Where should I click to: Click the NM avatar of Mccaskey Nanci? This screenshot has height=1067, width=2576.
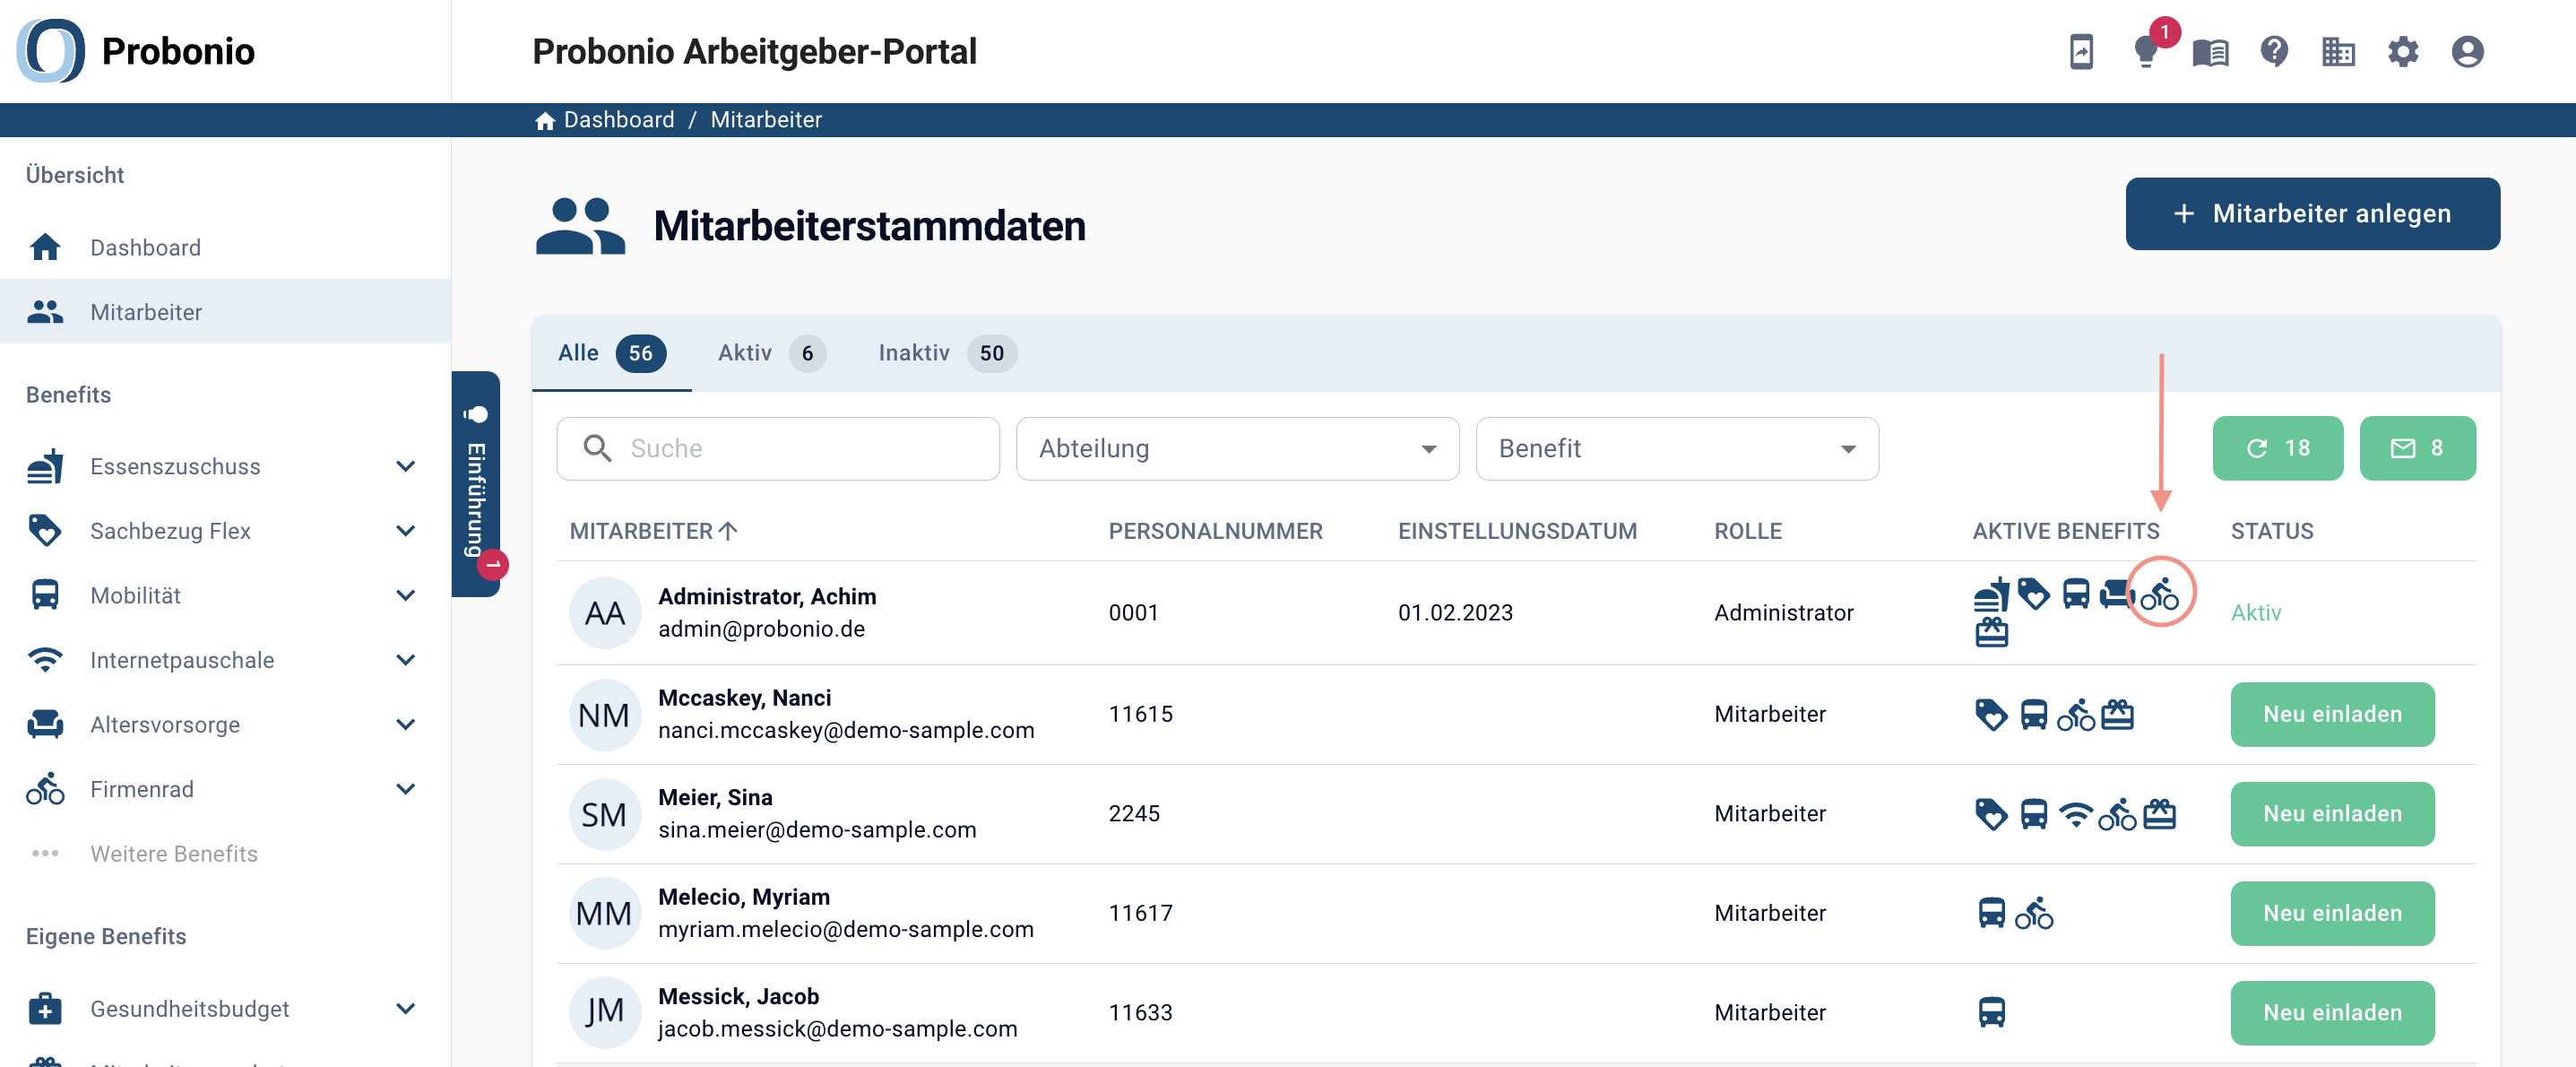point(604,714)
